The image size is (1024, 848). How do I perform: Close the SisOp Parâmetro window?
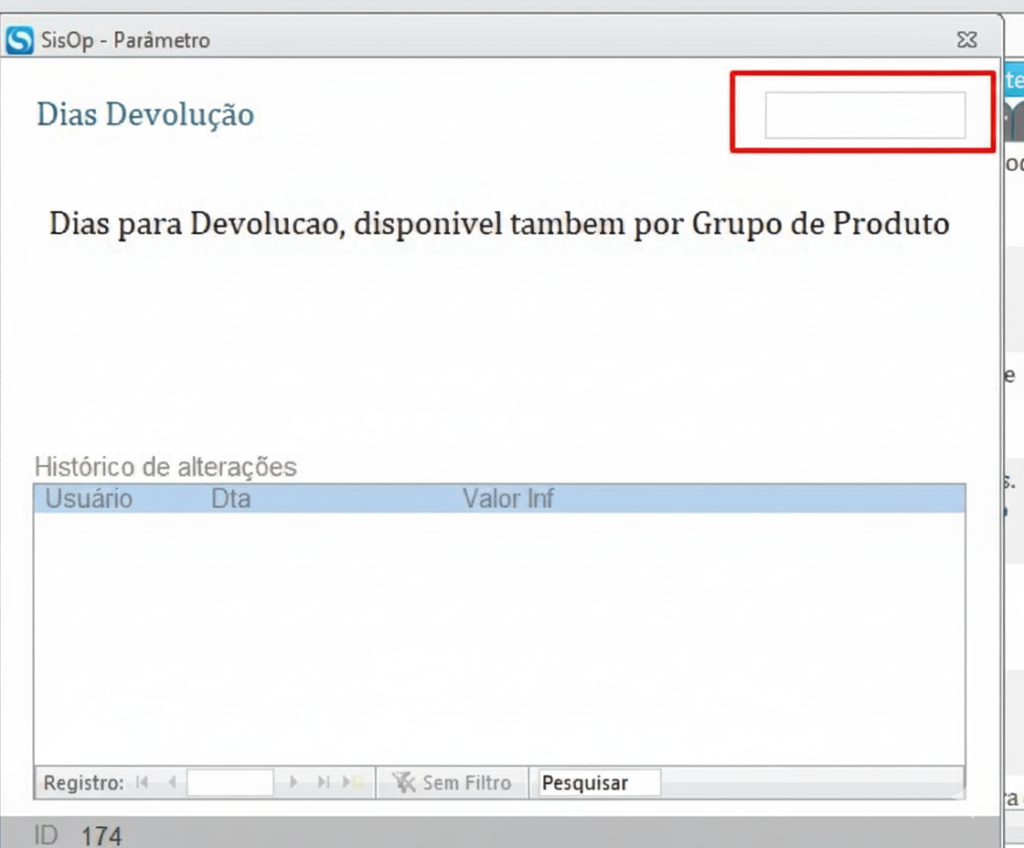[966, 40]
